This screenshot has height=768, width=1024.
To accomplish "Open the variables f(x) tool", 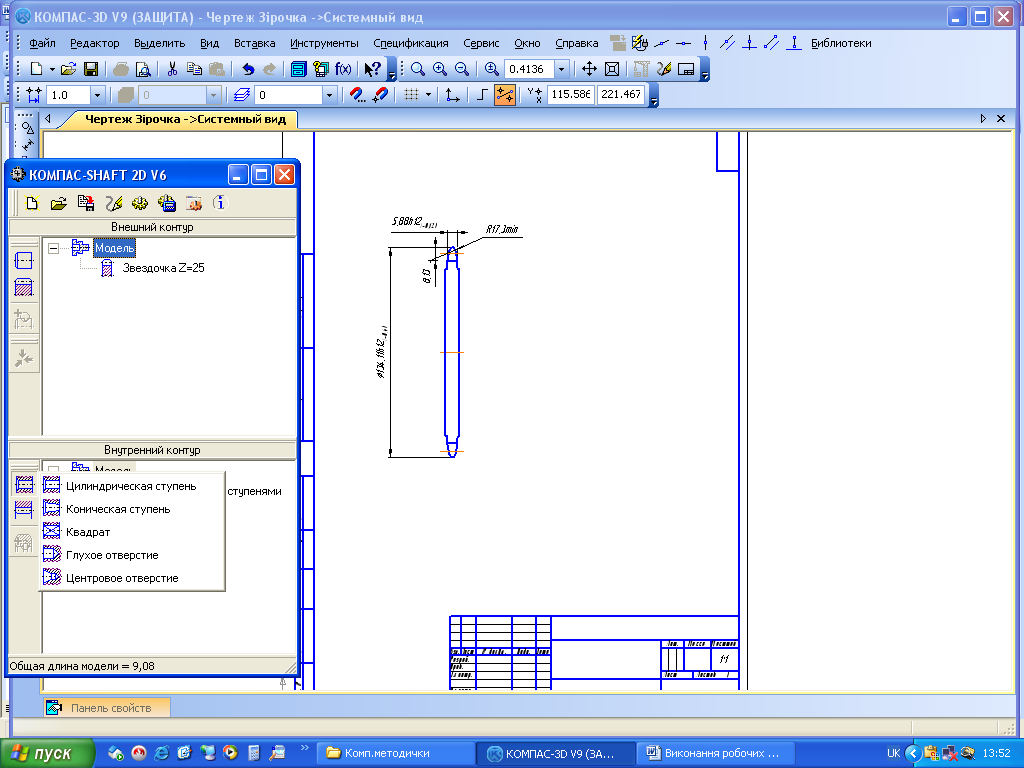I will tap(343, 69).
